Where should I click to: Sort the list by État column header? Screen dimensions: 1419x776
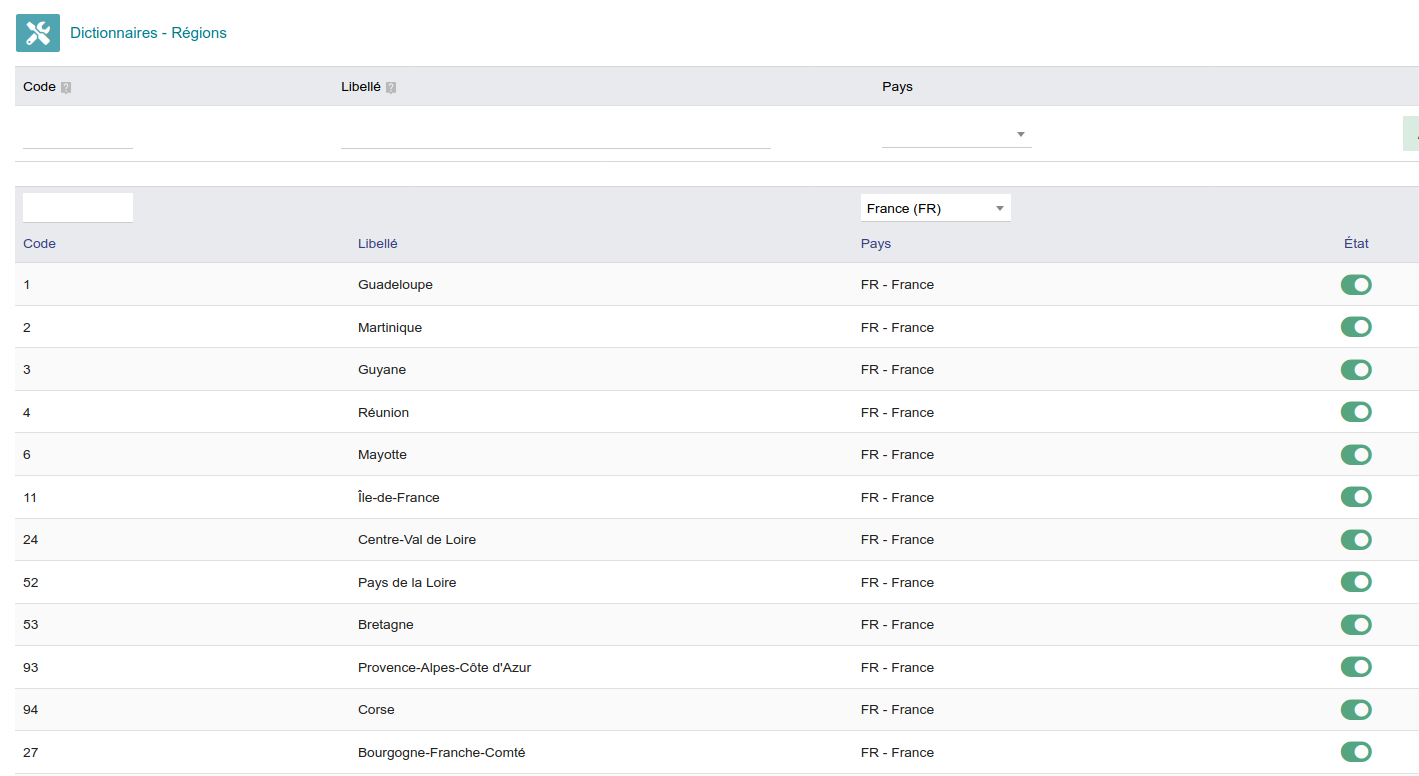tap(1356, 244)
